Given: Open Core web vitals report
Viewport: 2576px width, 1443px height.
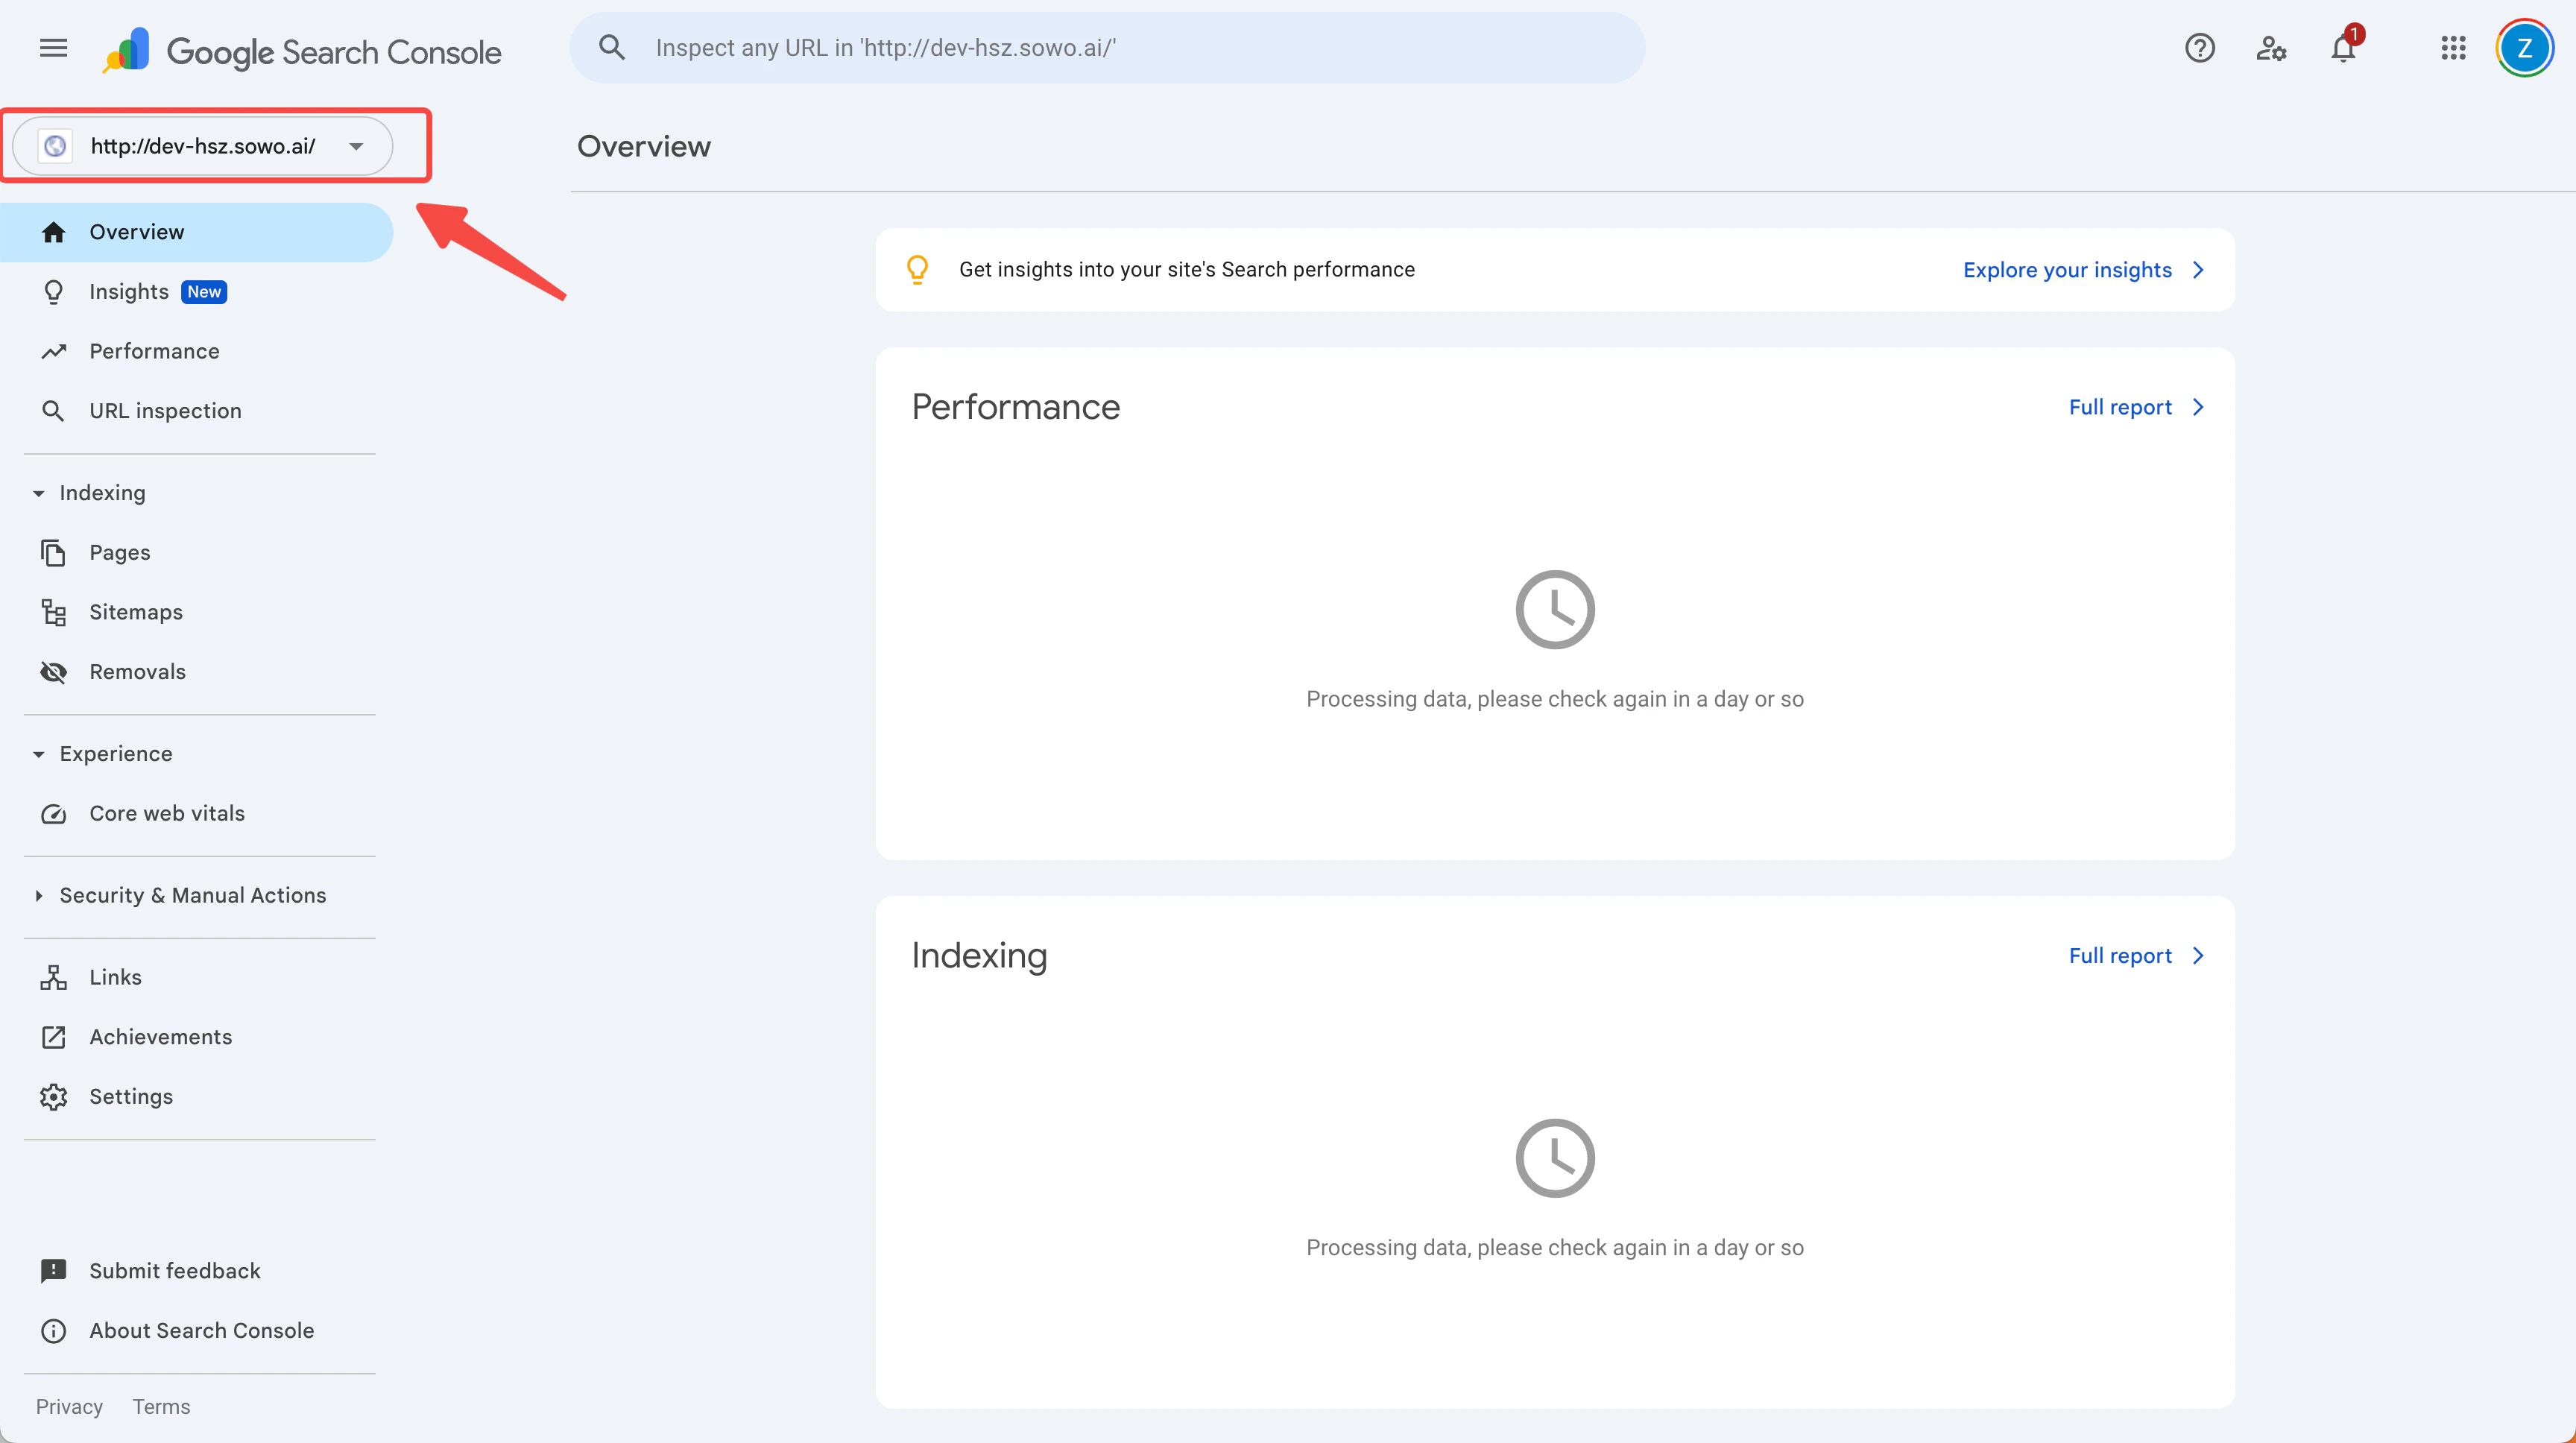Looking at the screenshot, I should click(166, 813).
